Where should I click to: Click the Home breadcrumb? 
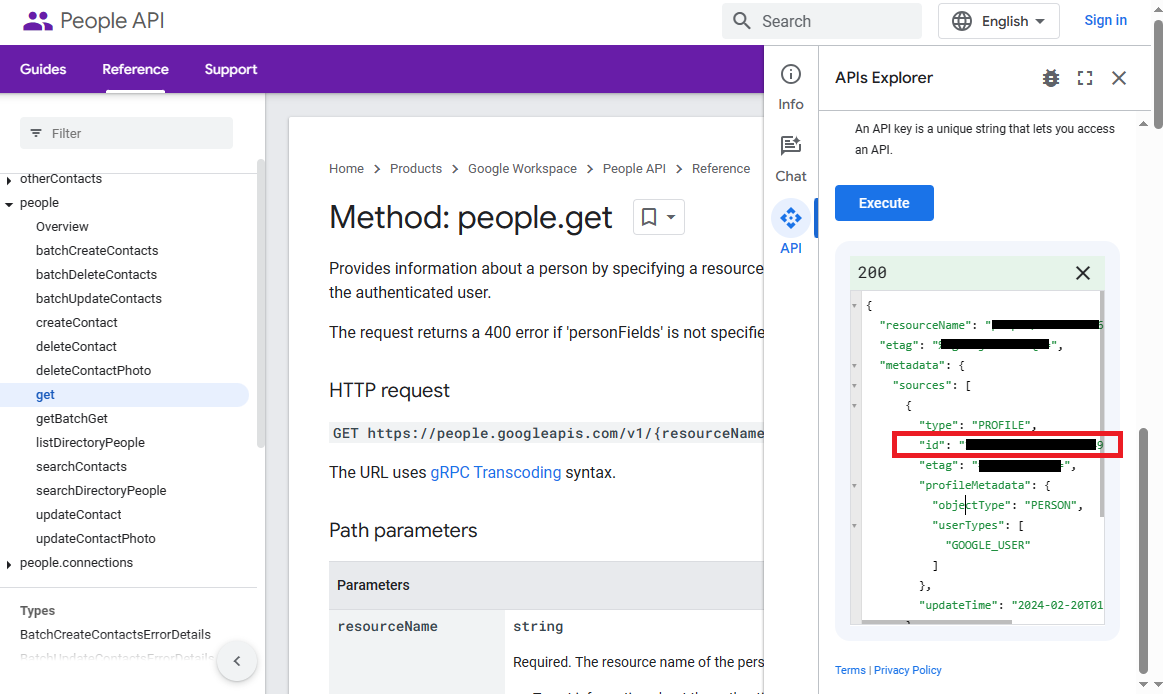coord(346,169)
